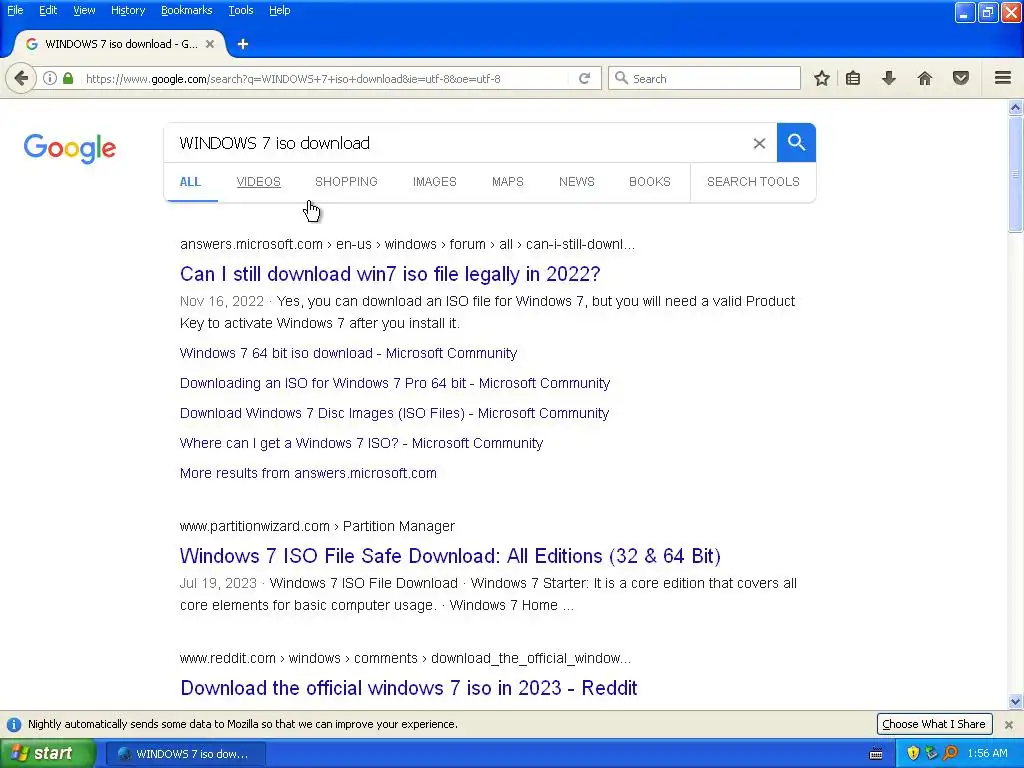
Task: Click the 1:56 AM taskbar clock
Action: point(987,753)
